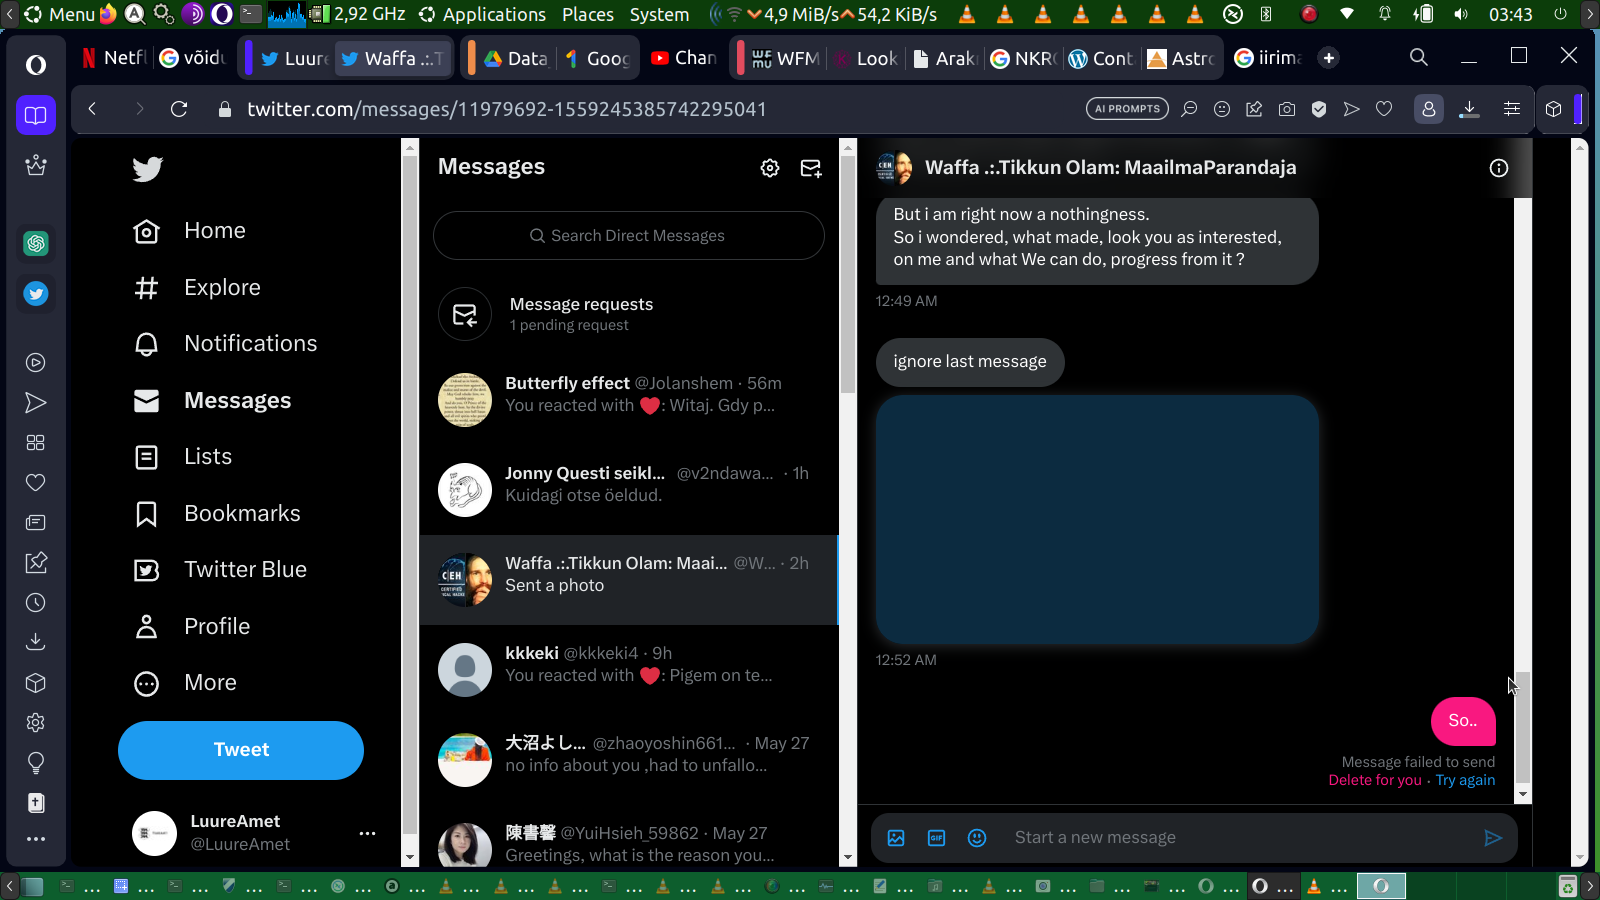Screen dimensions: 1600x900
Task: Open Lists page
Action: click(x=183, y=457)
